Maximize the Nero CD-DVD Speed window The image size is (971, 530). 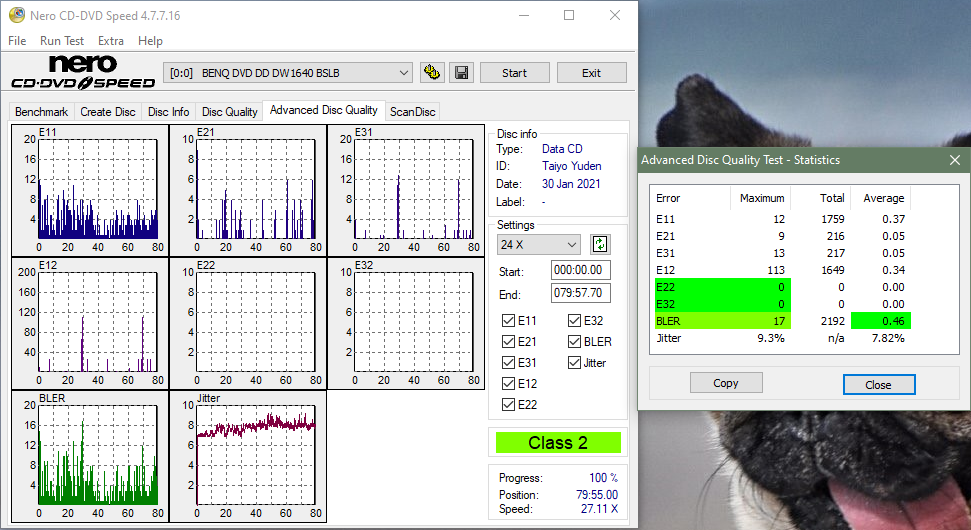click(x=569, y=15)
